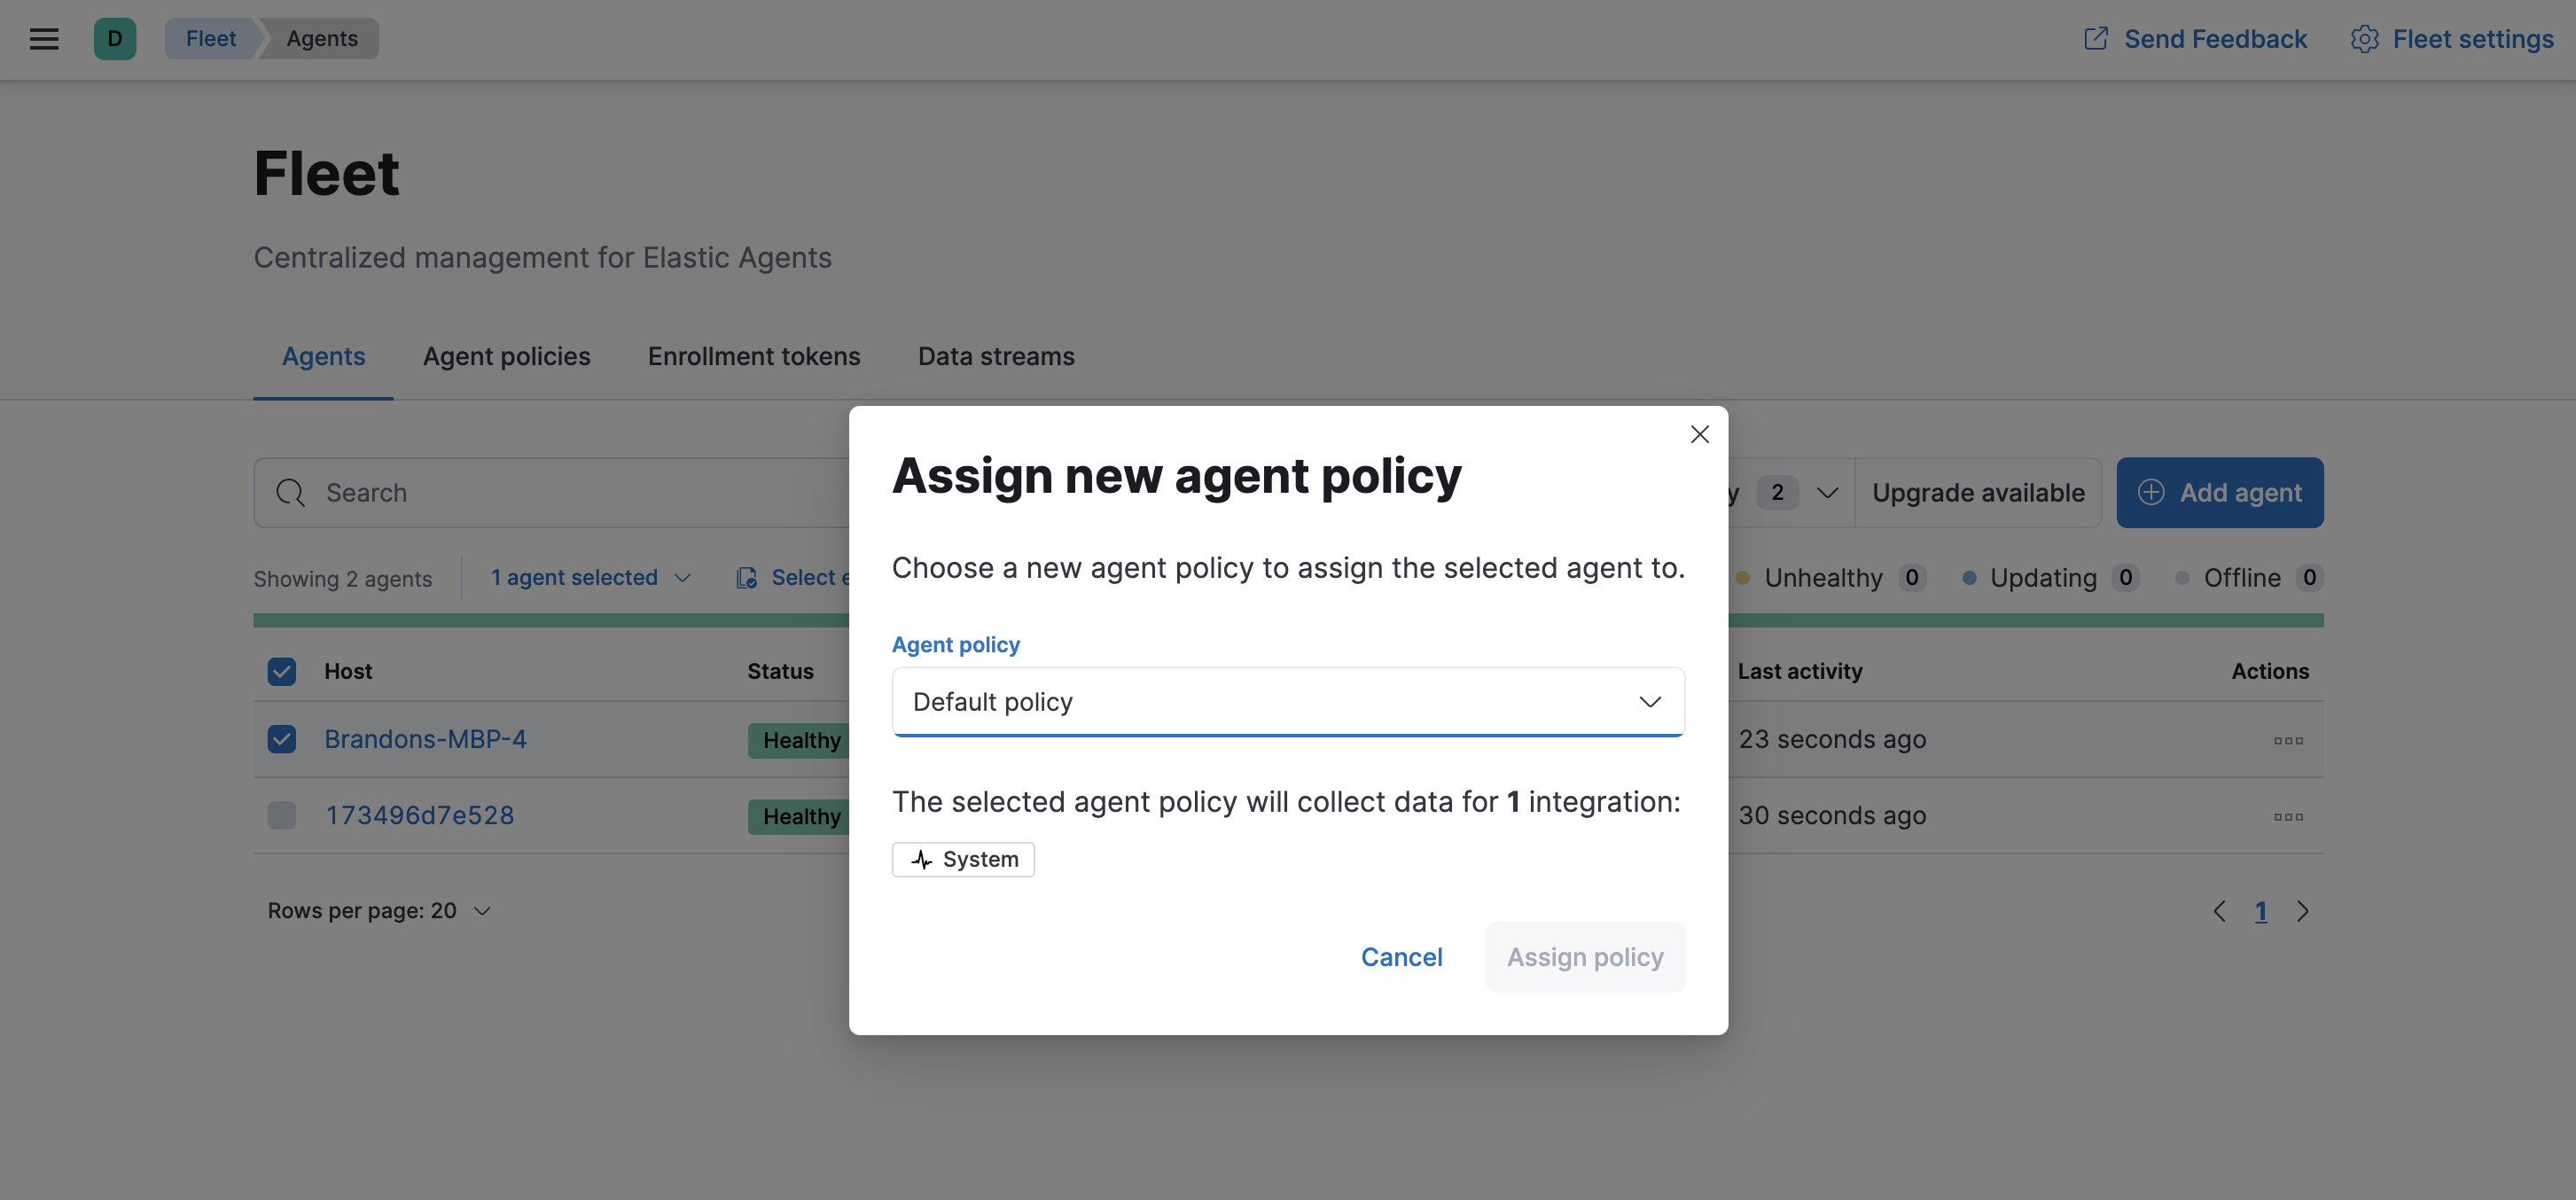
Task: Open Fleet settings via the gear icon
Action: click(x=2366, y=38)
